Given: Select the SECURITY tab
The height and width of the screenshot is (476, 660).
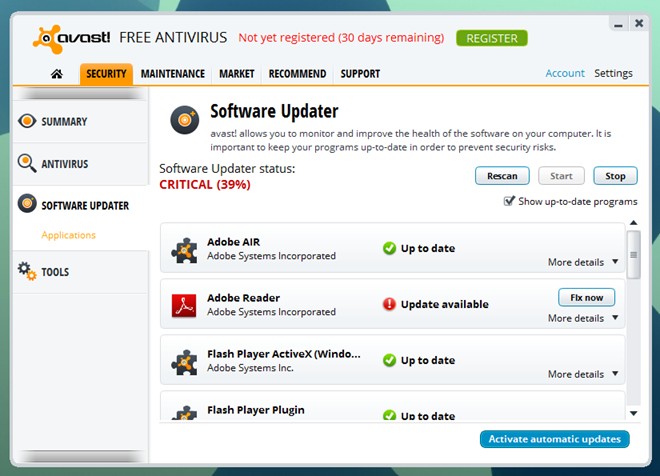Looking at the screenshot, I should coord(106,74).
